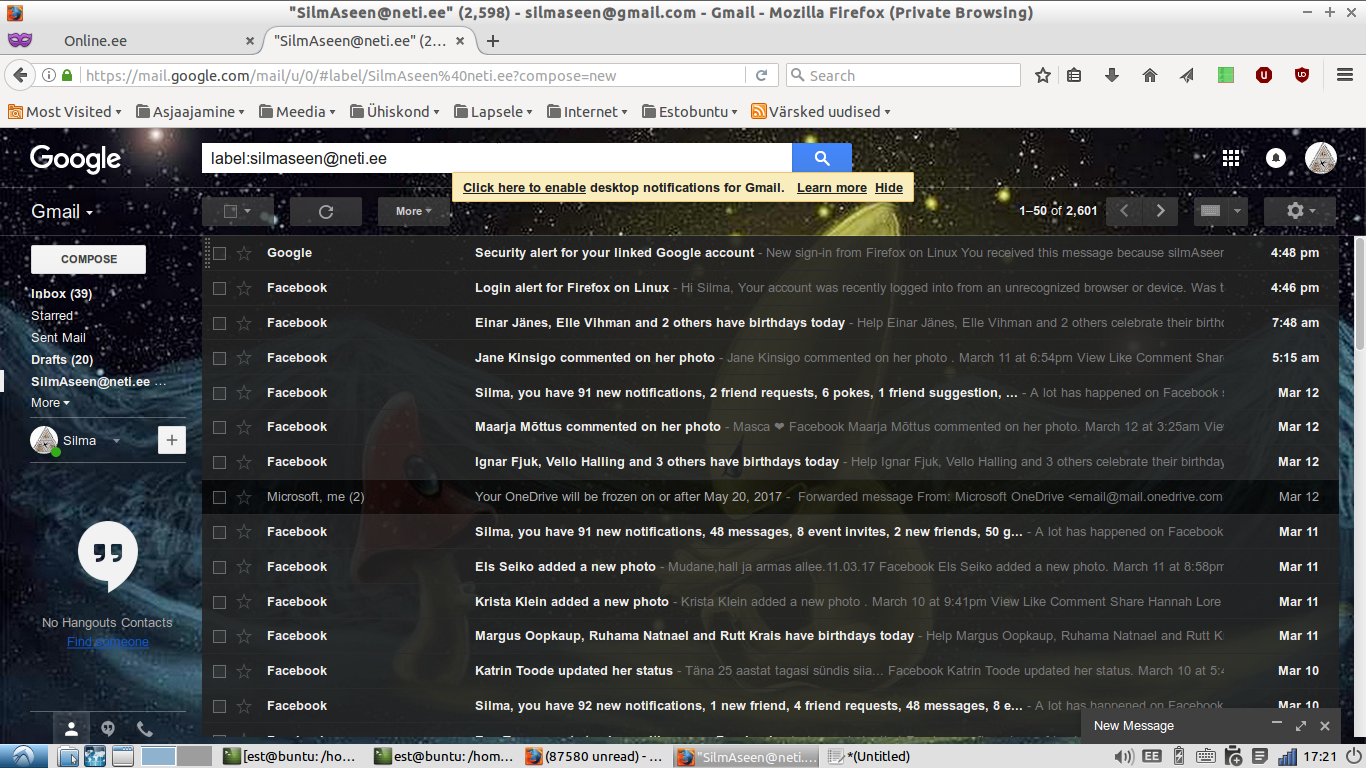The height and width of the screenshot is (768, 1366).
Task: Select the Els Seiko new photo email
Action: point(220,567)
